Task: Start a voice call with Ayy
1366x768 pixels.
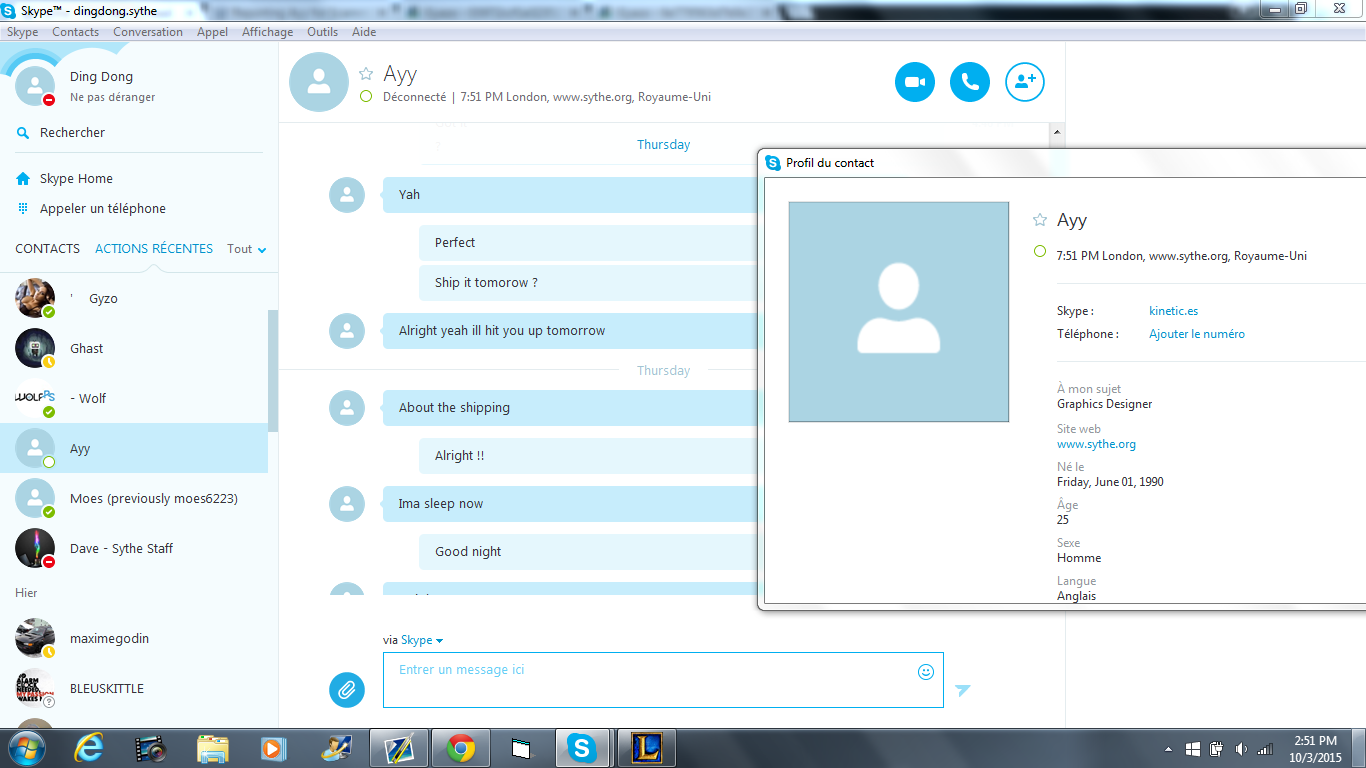Action: (x=970, y=82)
